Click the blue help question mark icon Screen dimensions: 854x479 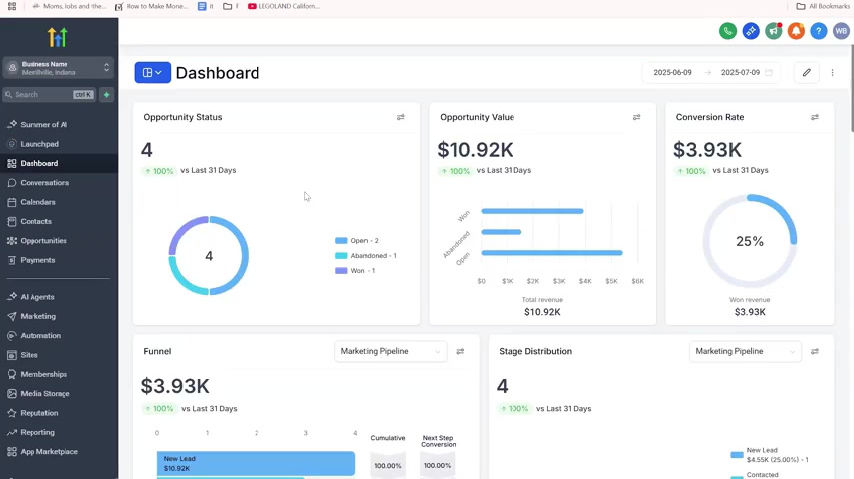pyautogui.click(x=819, y=31)
